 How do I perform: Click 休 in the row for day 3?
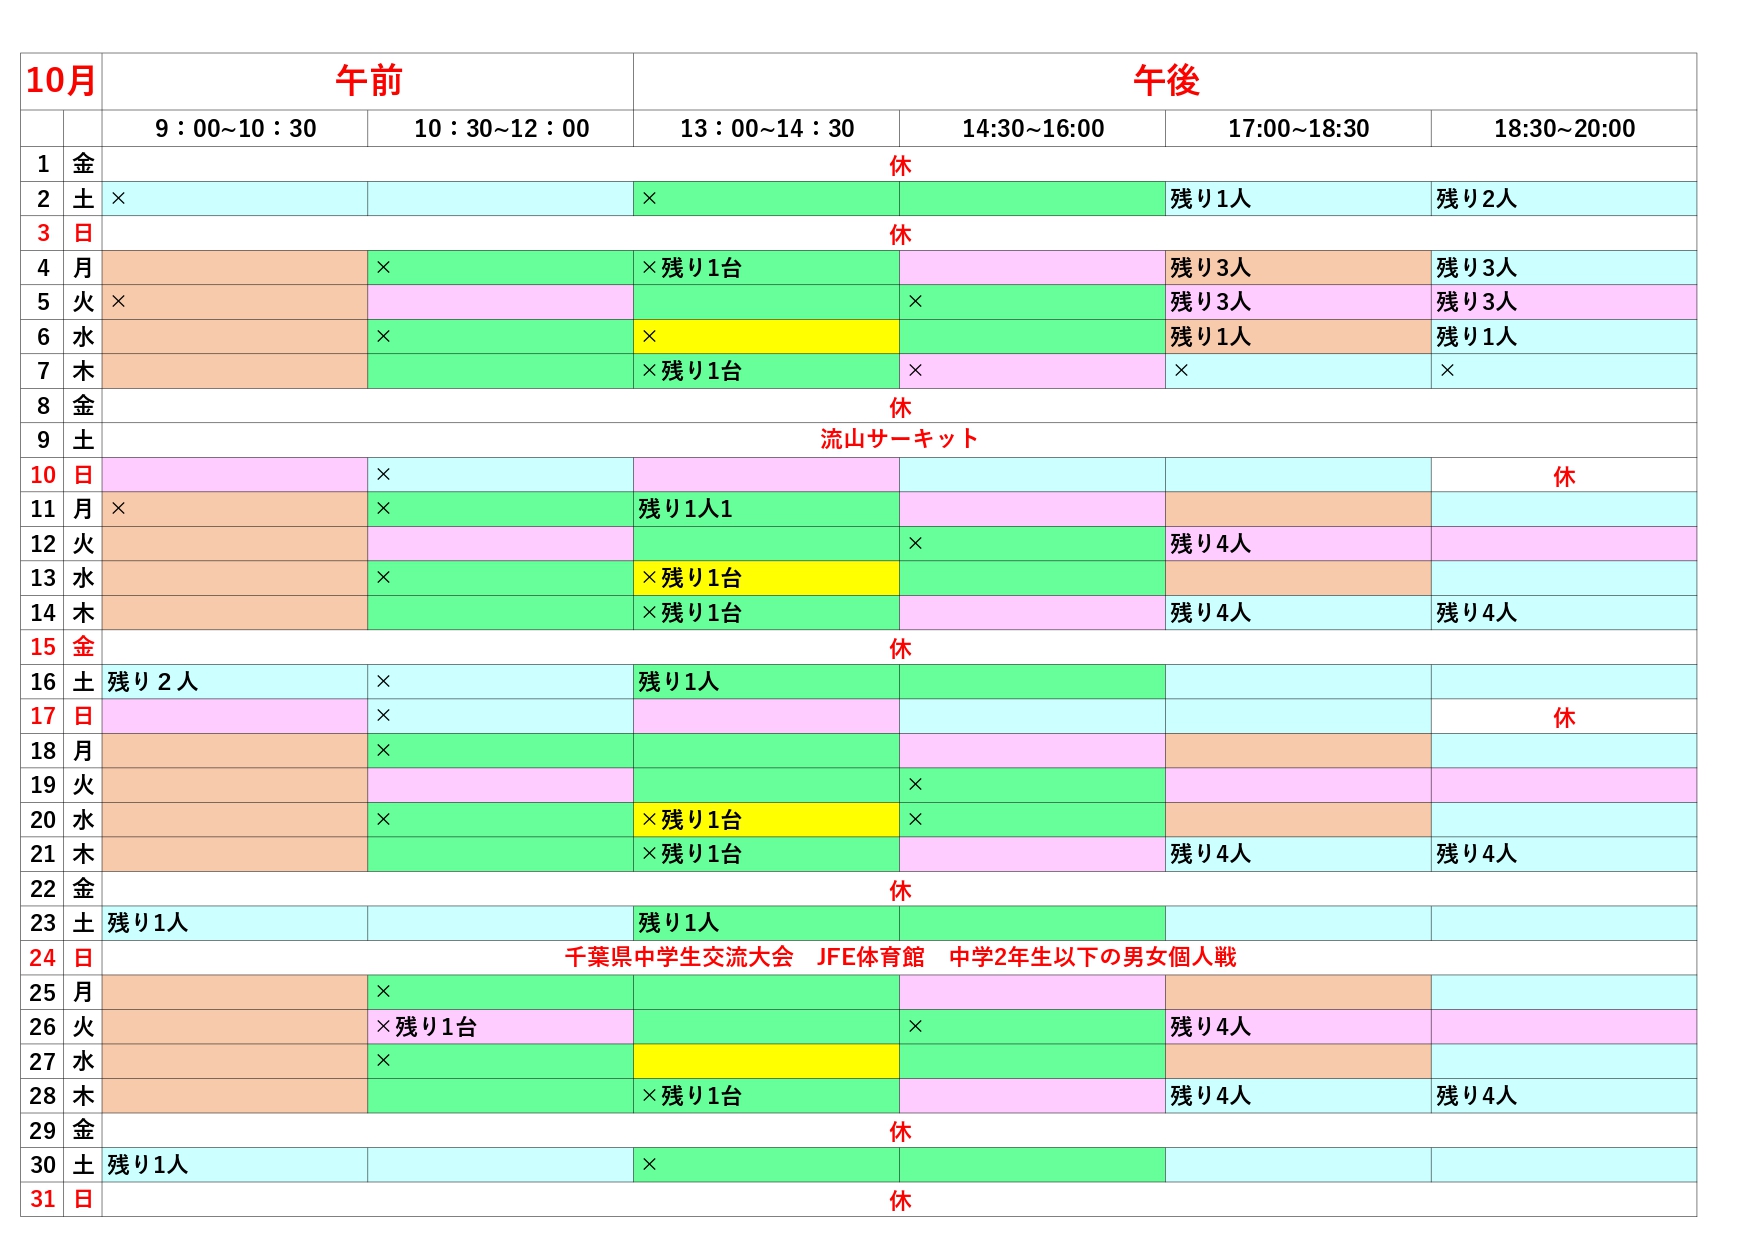[x=900, y=235]
